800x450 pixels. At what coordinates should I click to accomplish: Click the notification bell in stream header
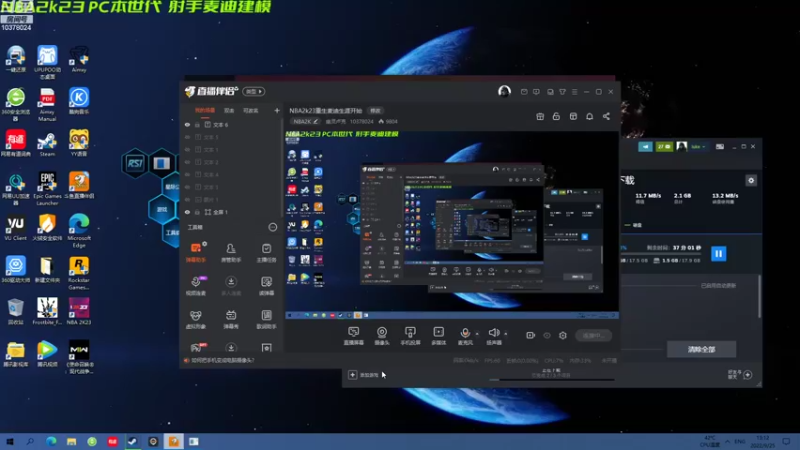(x=589, y=116)
